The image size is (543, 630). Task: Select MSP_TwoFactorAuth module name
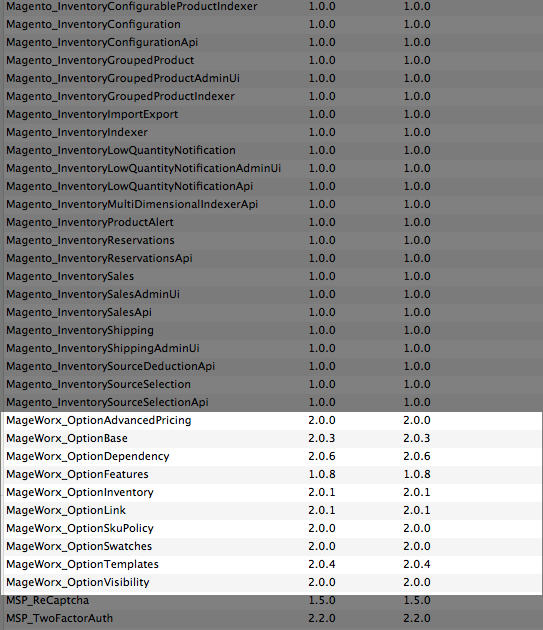pos(59,618)
